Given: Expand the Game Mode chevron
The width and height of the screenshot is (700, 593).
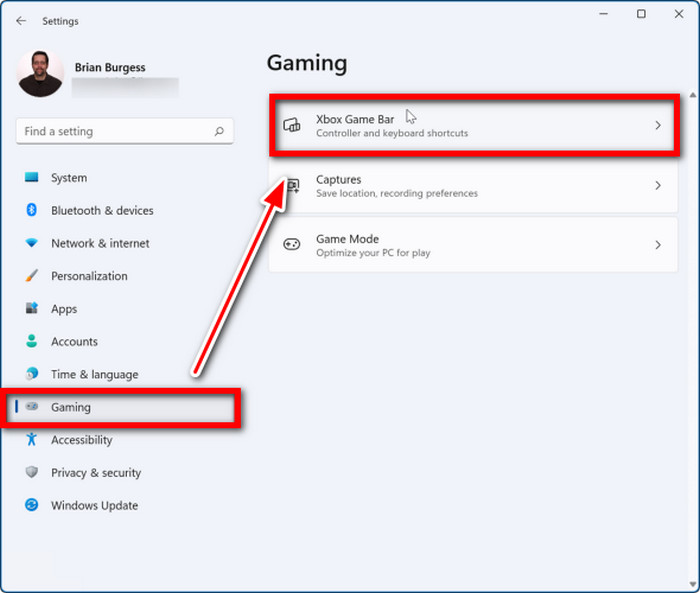Looking at the screenshot, I should click(658, 245).
